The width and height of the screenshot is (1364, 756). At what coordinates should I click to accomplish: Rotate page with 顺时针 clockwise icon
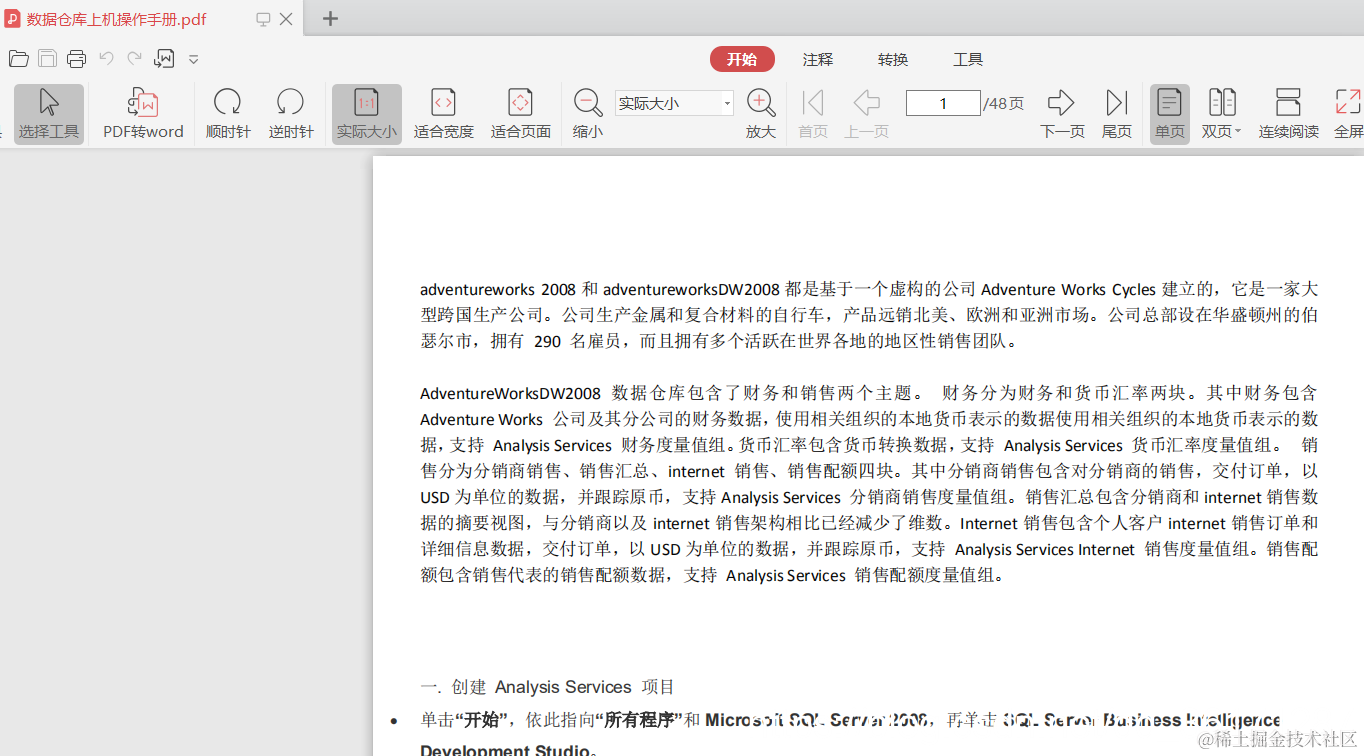(x=227, y=114)
